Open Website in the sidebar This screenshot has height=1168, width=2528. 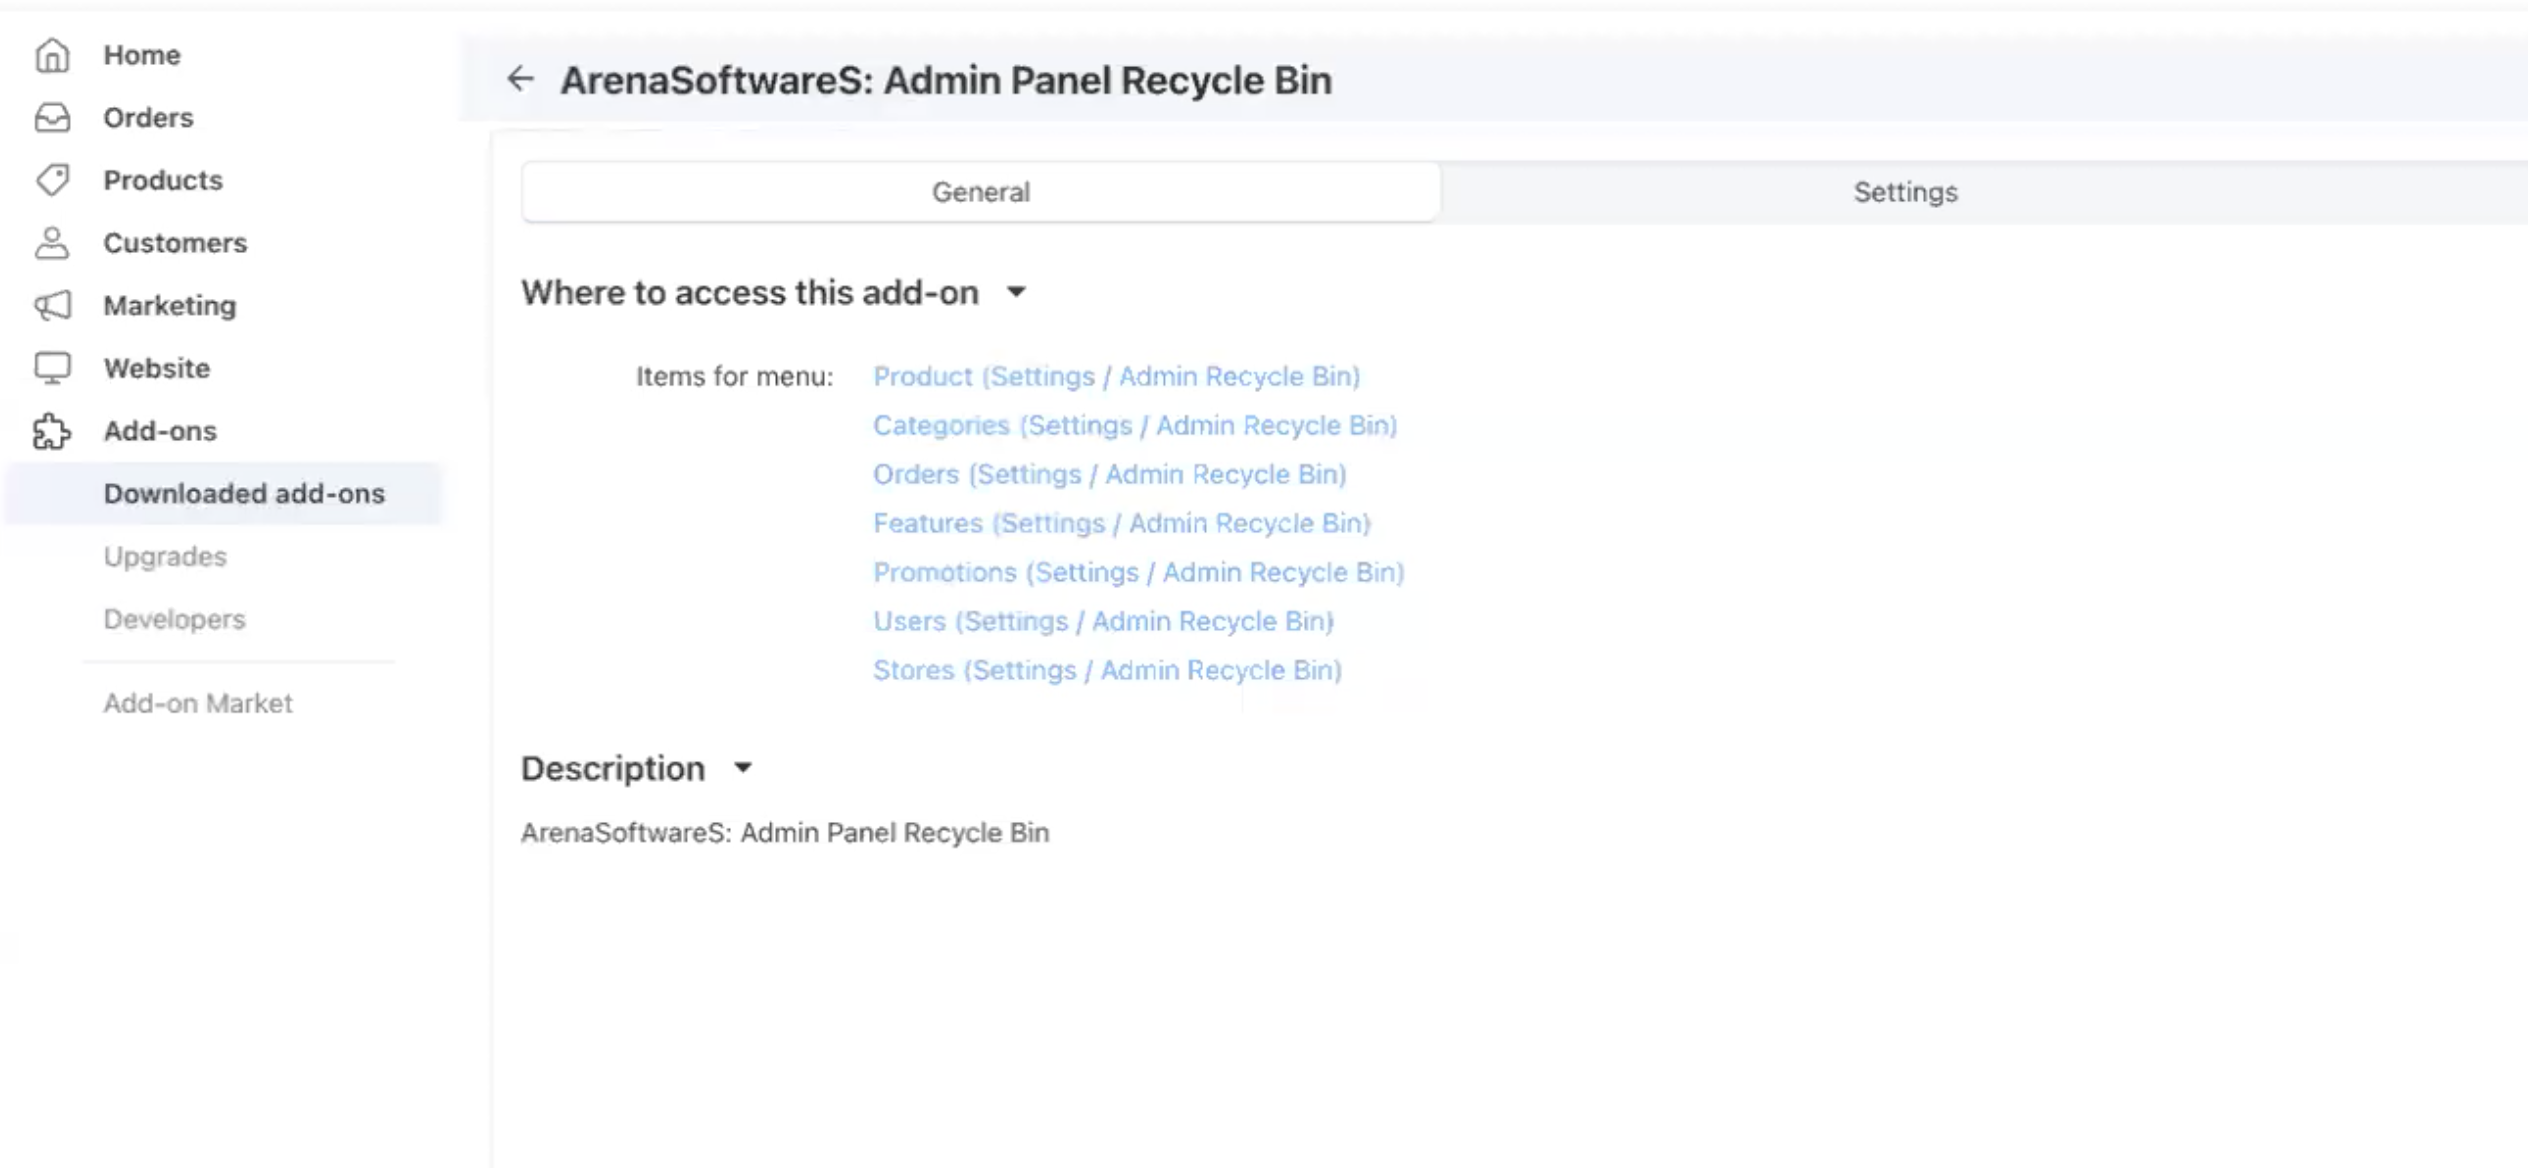157,368
